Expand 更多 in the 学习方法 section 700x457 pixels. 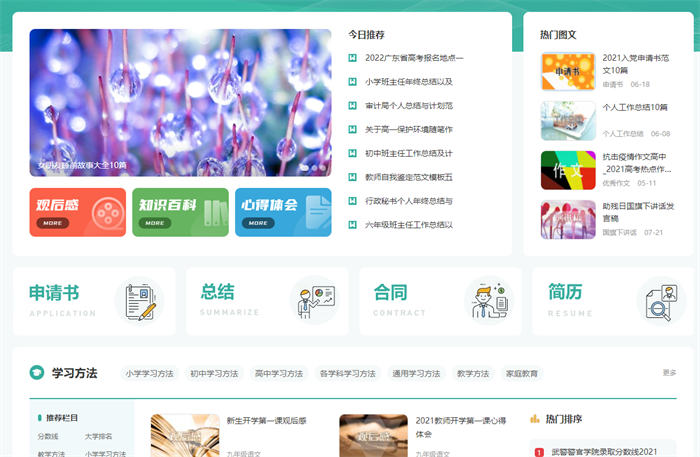click(x=669, y=373)
